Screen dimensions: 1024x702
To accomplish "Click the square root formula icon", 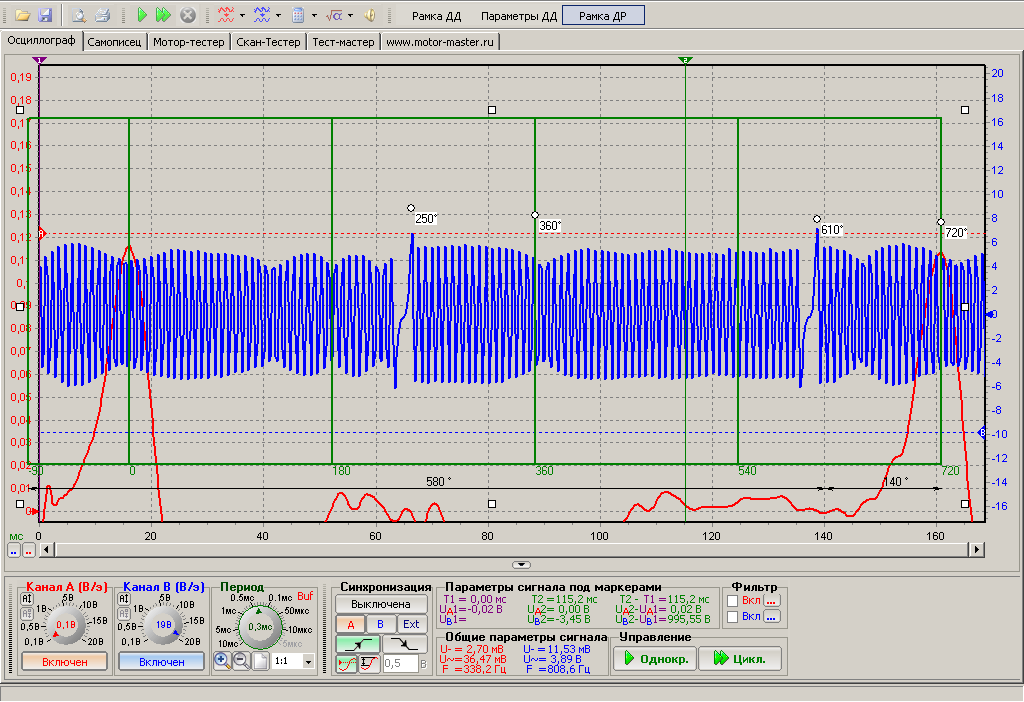I will point(334,15).
